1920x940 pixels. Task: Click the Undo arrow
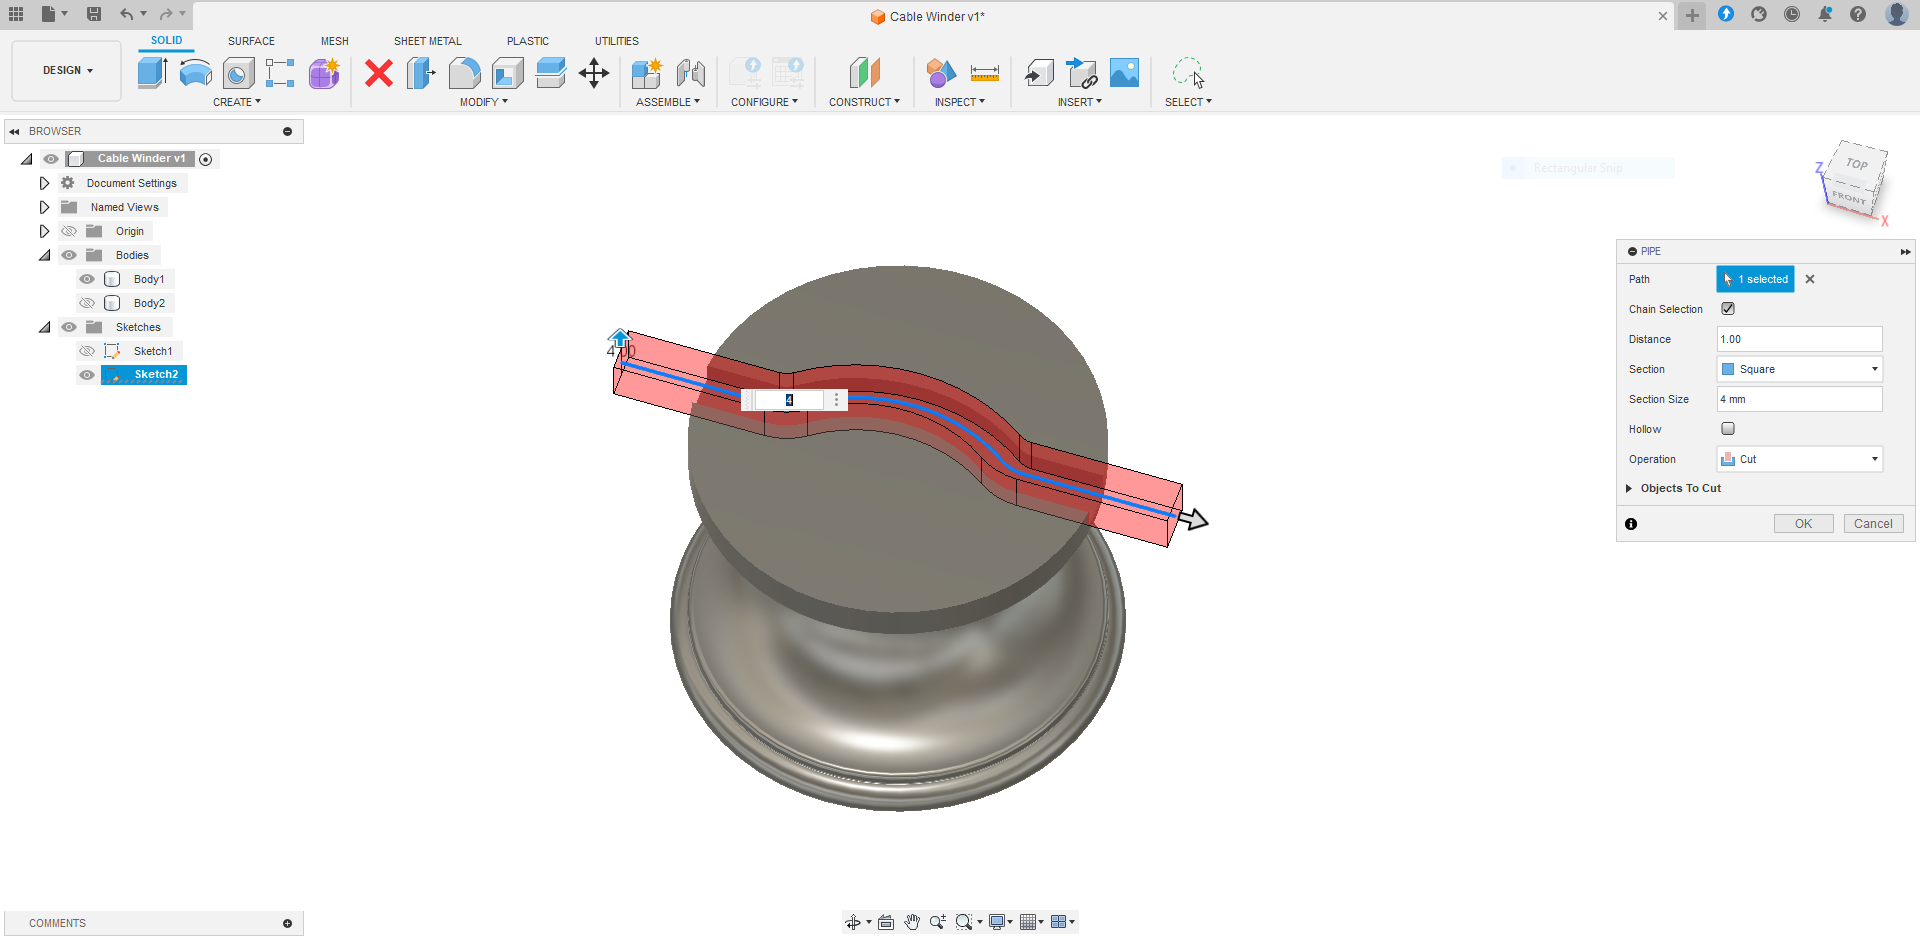click(x=126, y=14)
